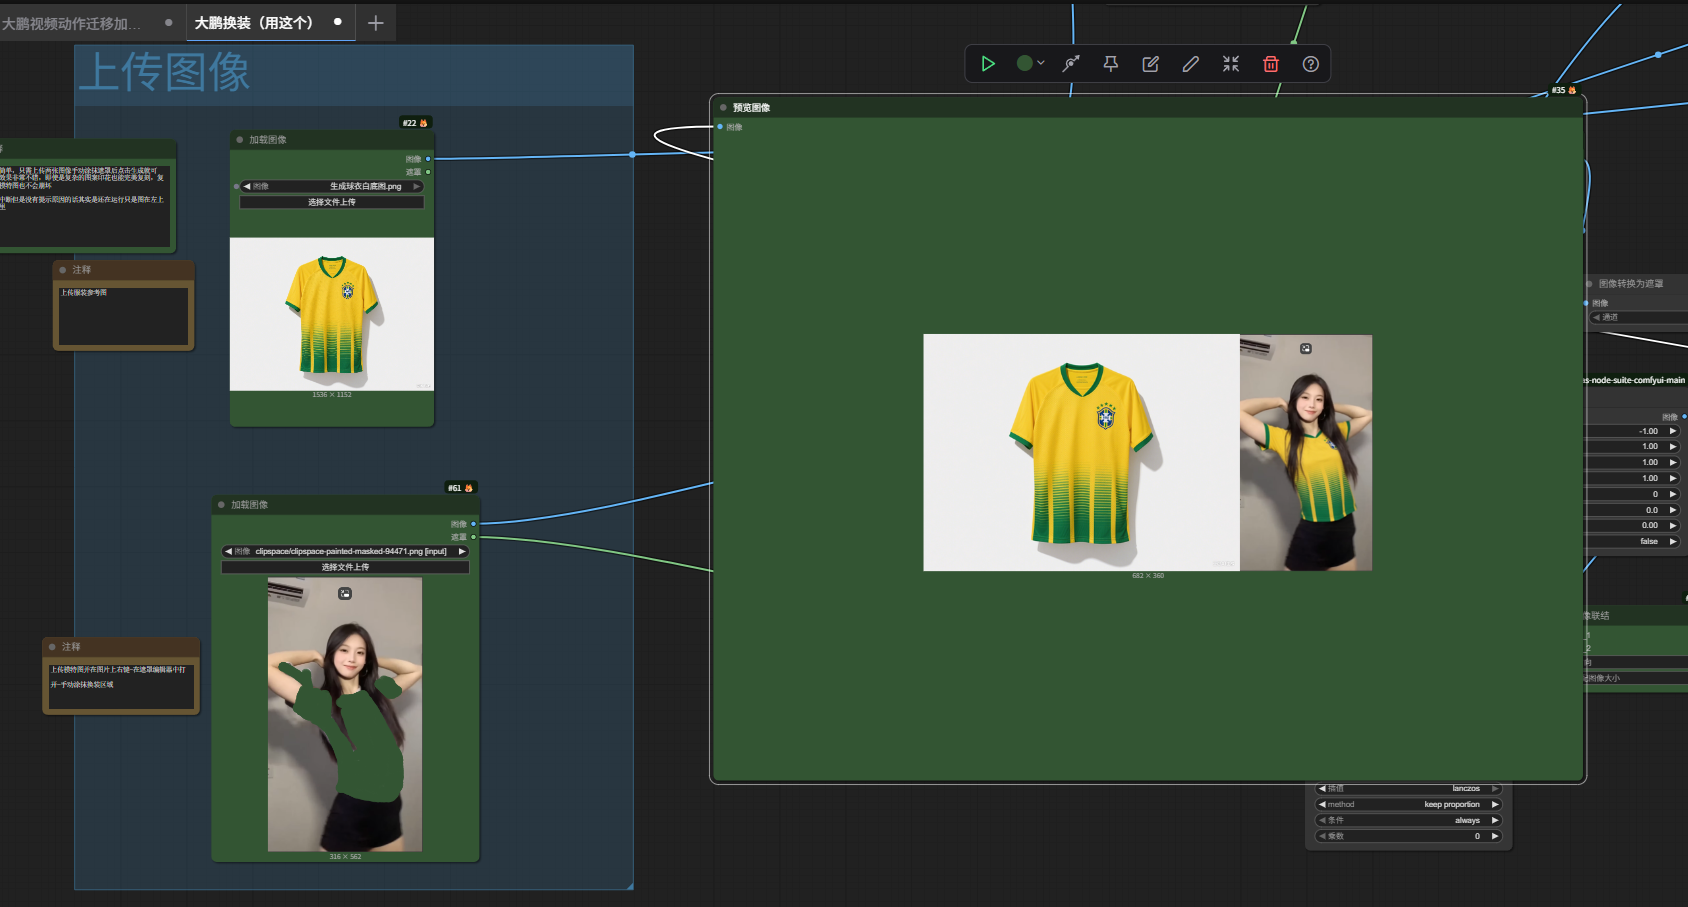Click the jersey preview in the 预览图像 node
Screen dimensions: 1688x907
pyautogui.click(x=1081, y=452)
